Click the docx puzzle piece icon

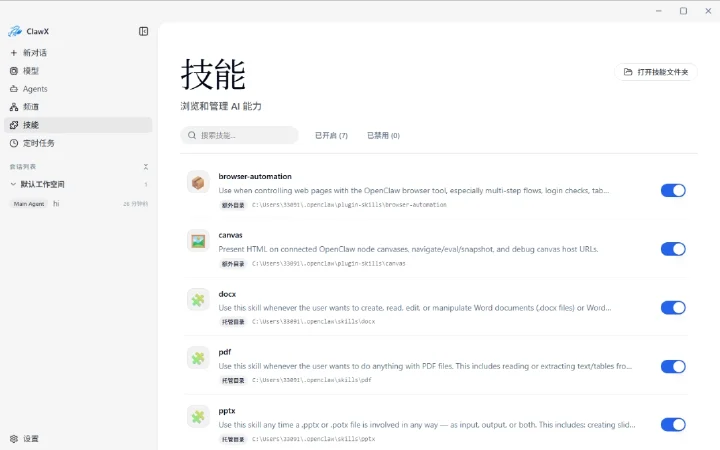click(x=198, y=300)
